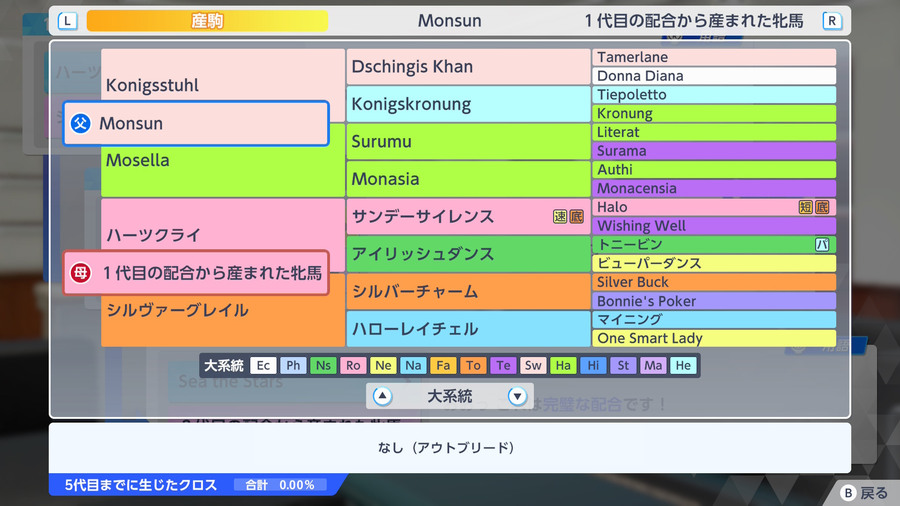The height and width of the screenshot is (506, 900).
Task: Click the Ne lineage swatch
Action: pos(383,365)
